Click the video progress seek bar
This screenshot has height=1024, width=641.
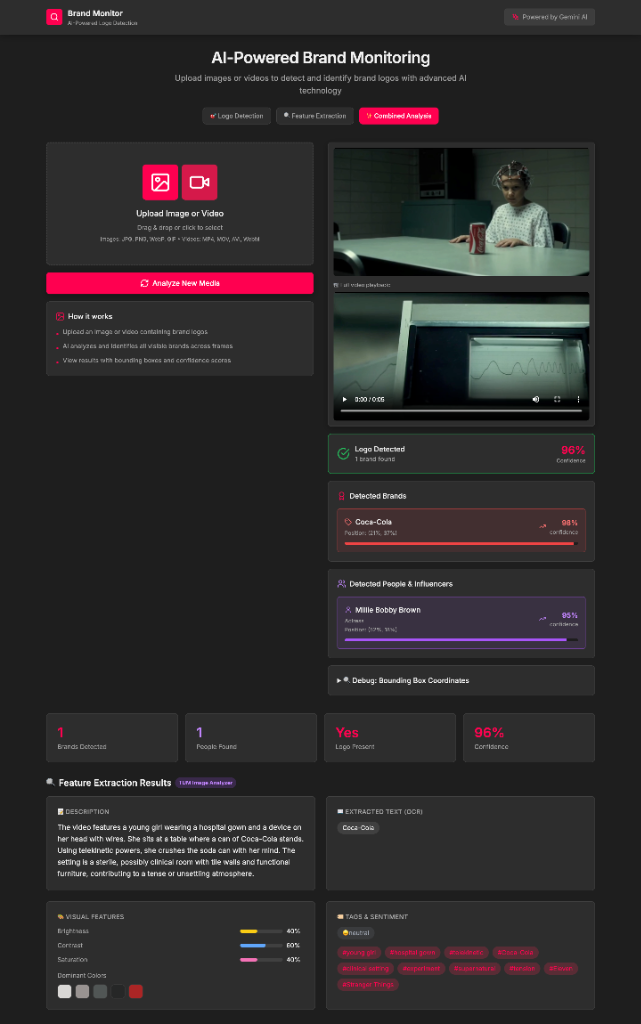(461, 411)
